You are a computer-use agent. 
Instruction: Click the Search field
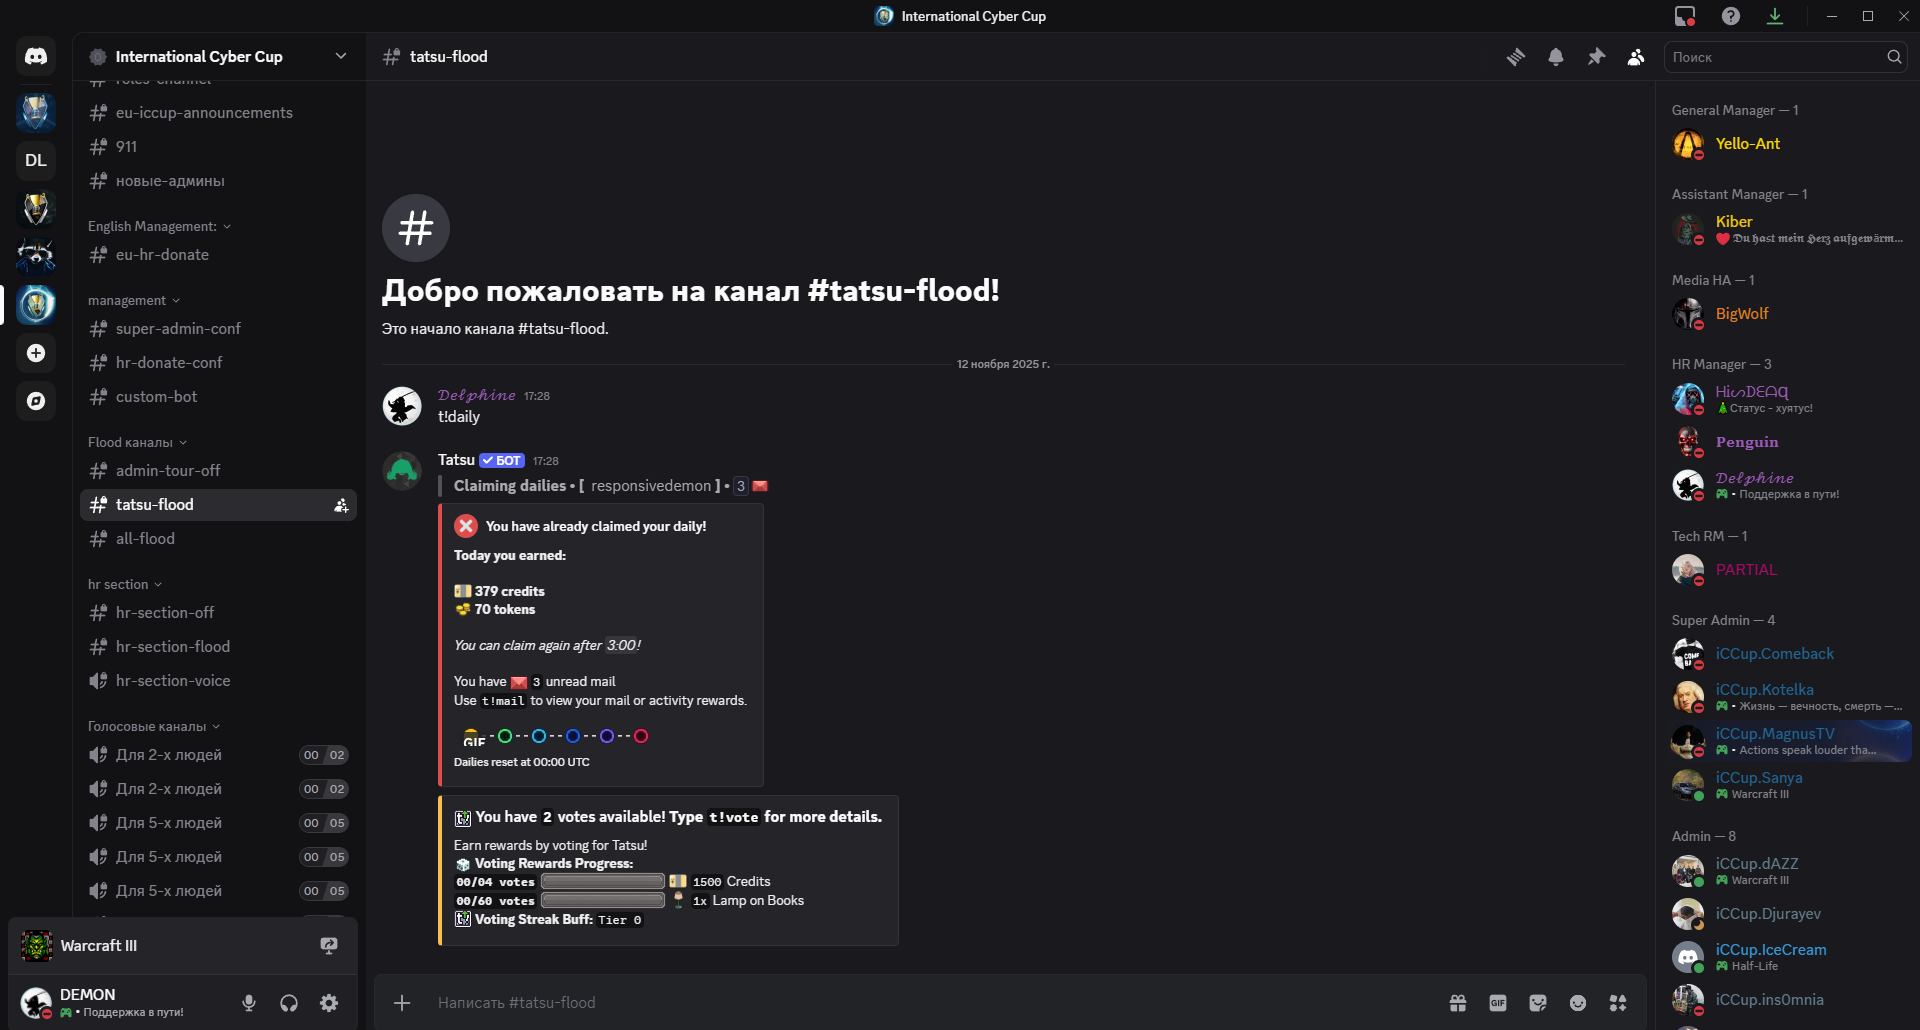[x=1785, y=57]
